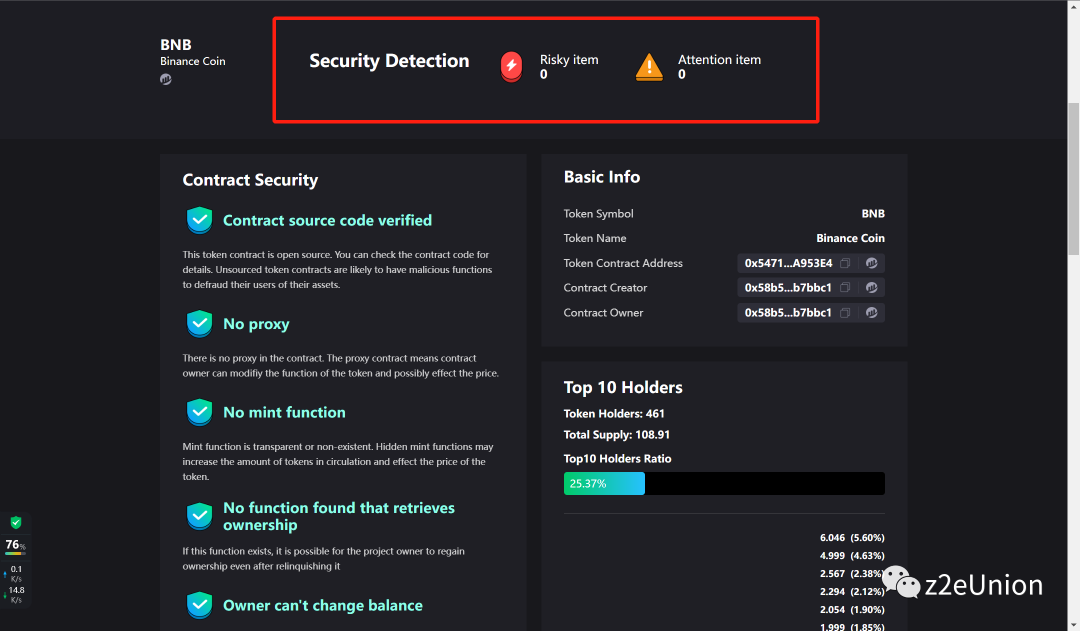This screenshot has width=1080, height=631.
Task: Click the orange Attention item warning triangle
Action: click(649, 67)
